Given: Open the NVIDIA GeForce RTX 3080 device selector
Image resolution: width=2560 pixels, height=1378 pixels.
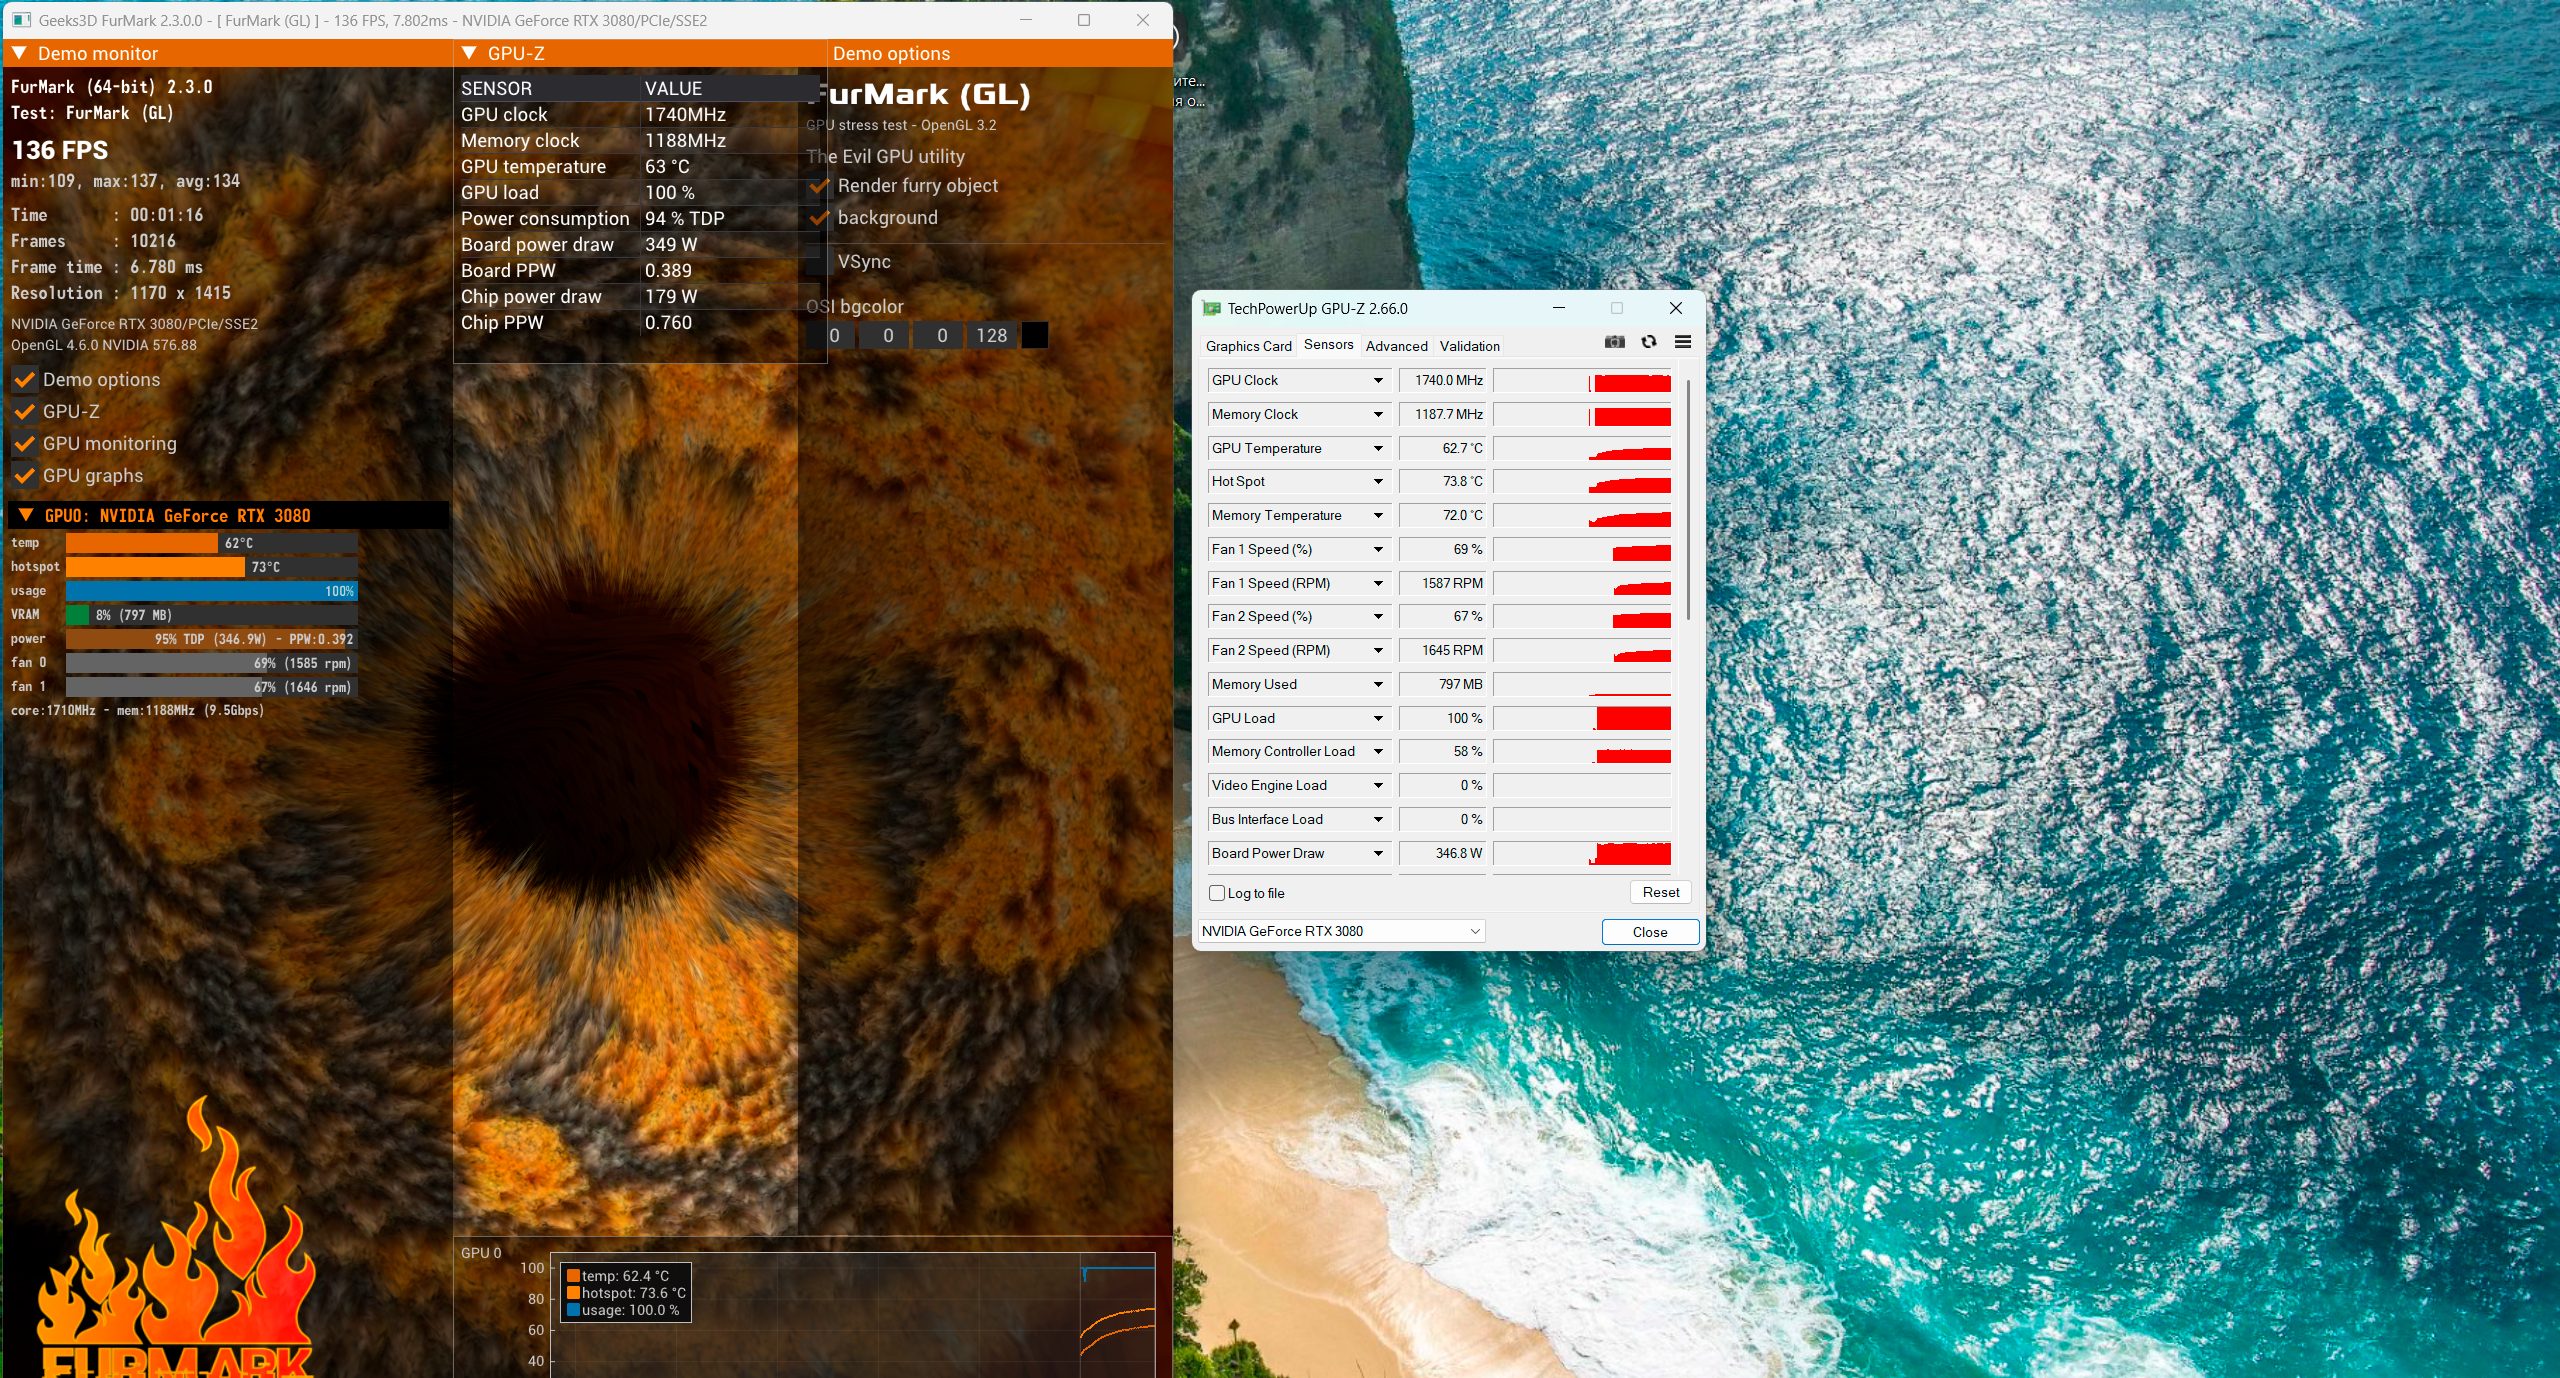Looking at the screenshot, I should pyautogui.click(x=1342, y=931).
